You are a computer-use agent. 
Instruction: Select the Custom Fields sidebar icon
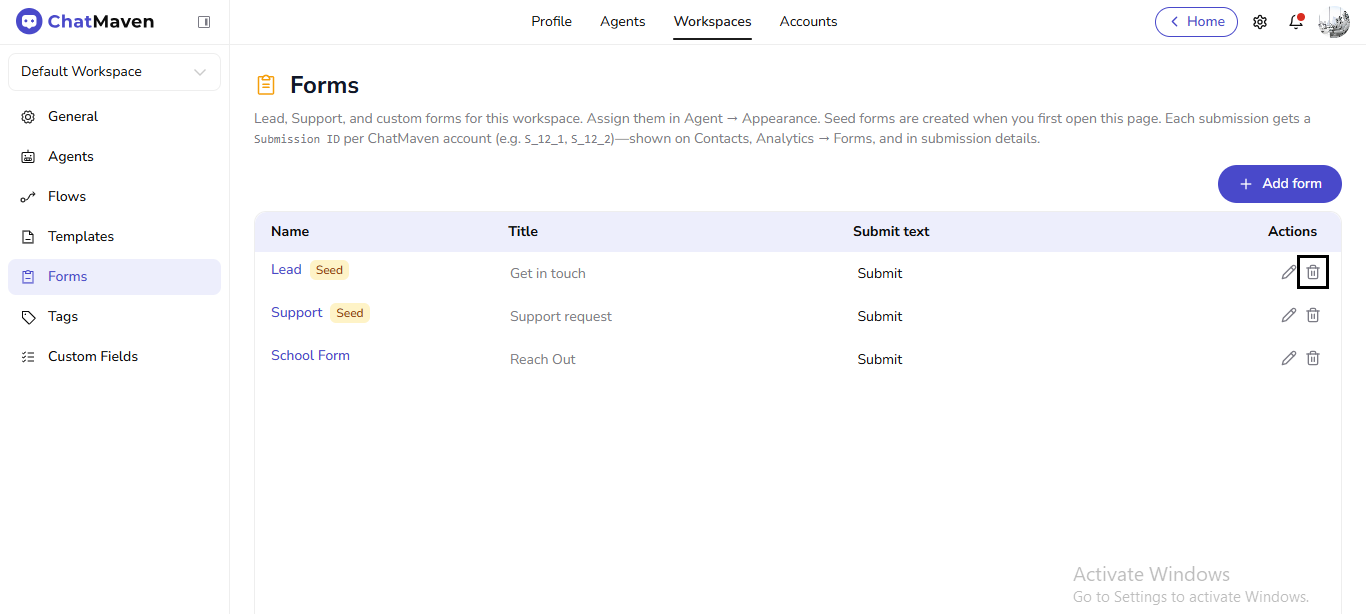coord(29,356)
